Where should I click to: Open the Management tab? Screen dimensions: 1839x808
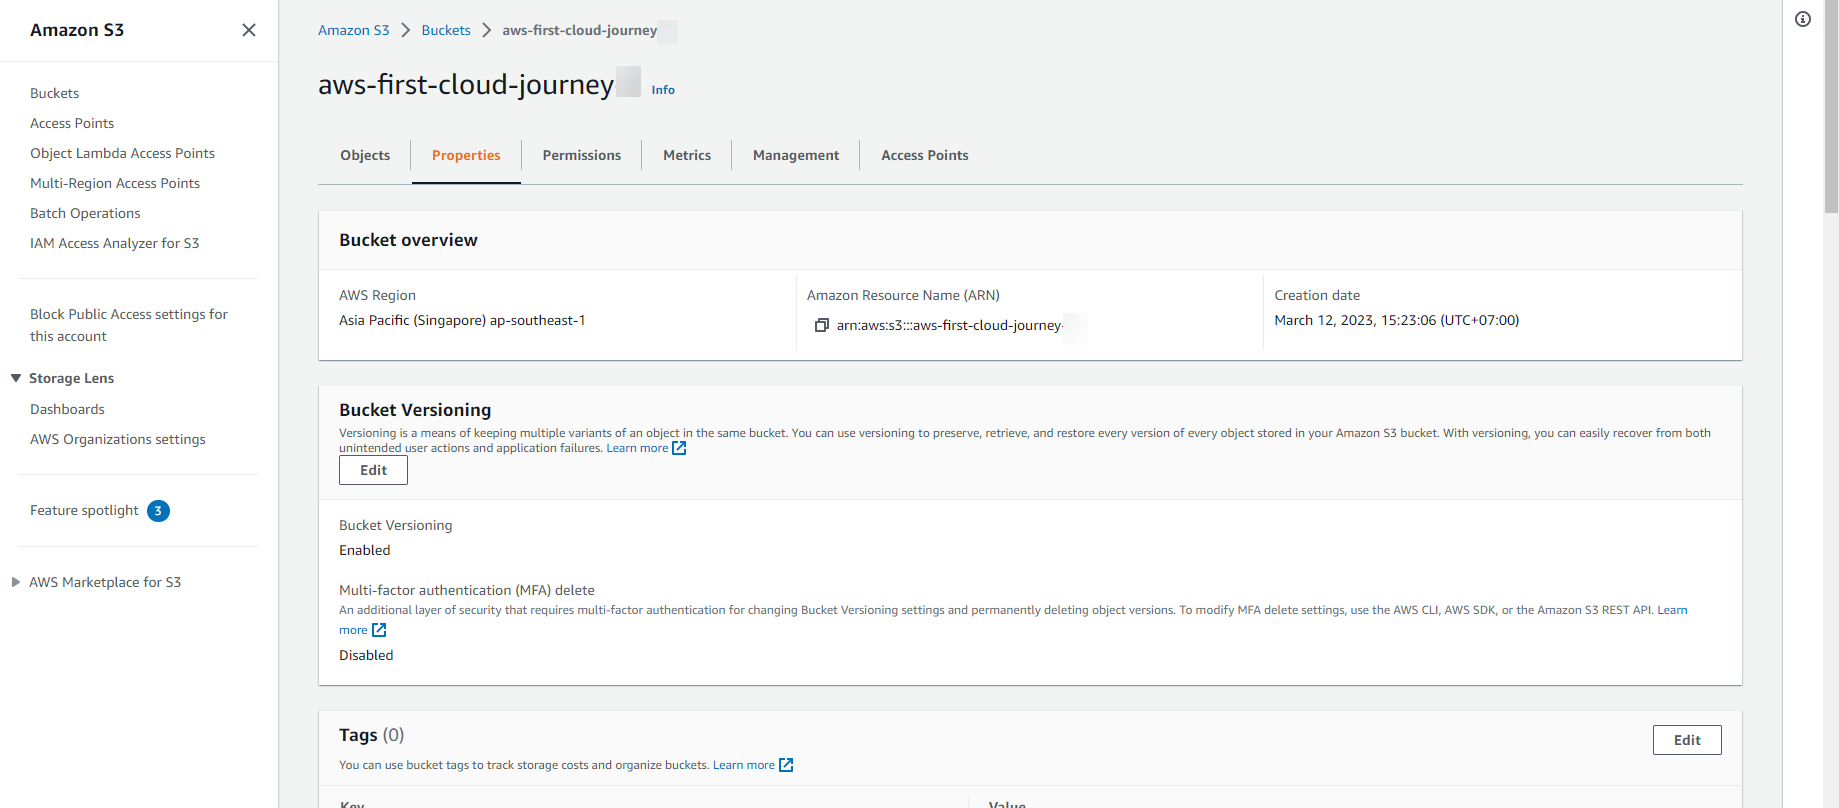coord(796,155)
